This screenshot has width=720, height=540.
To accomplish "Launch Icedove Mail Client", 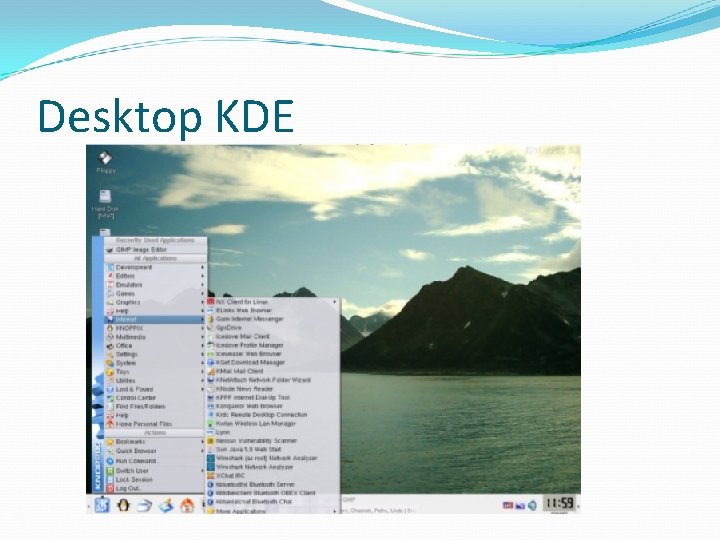I will [x=273, y=336].
